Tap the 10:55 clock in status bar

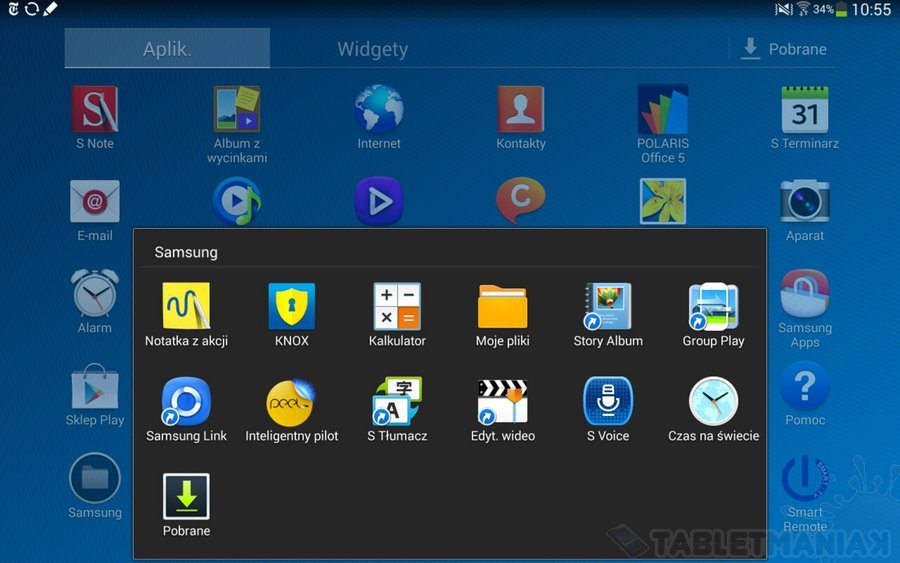coord(871,9)
